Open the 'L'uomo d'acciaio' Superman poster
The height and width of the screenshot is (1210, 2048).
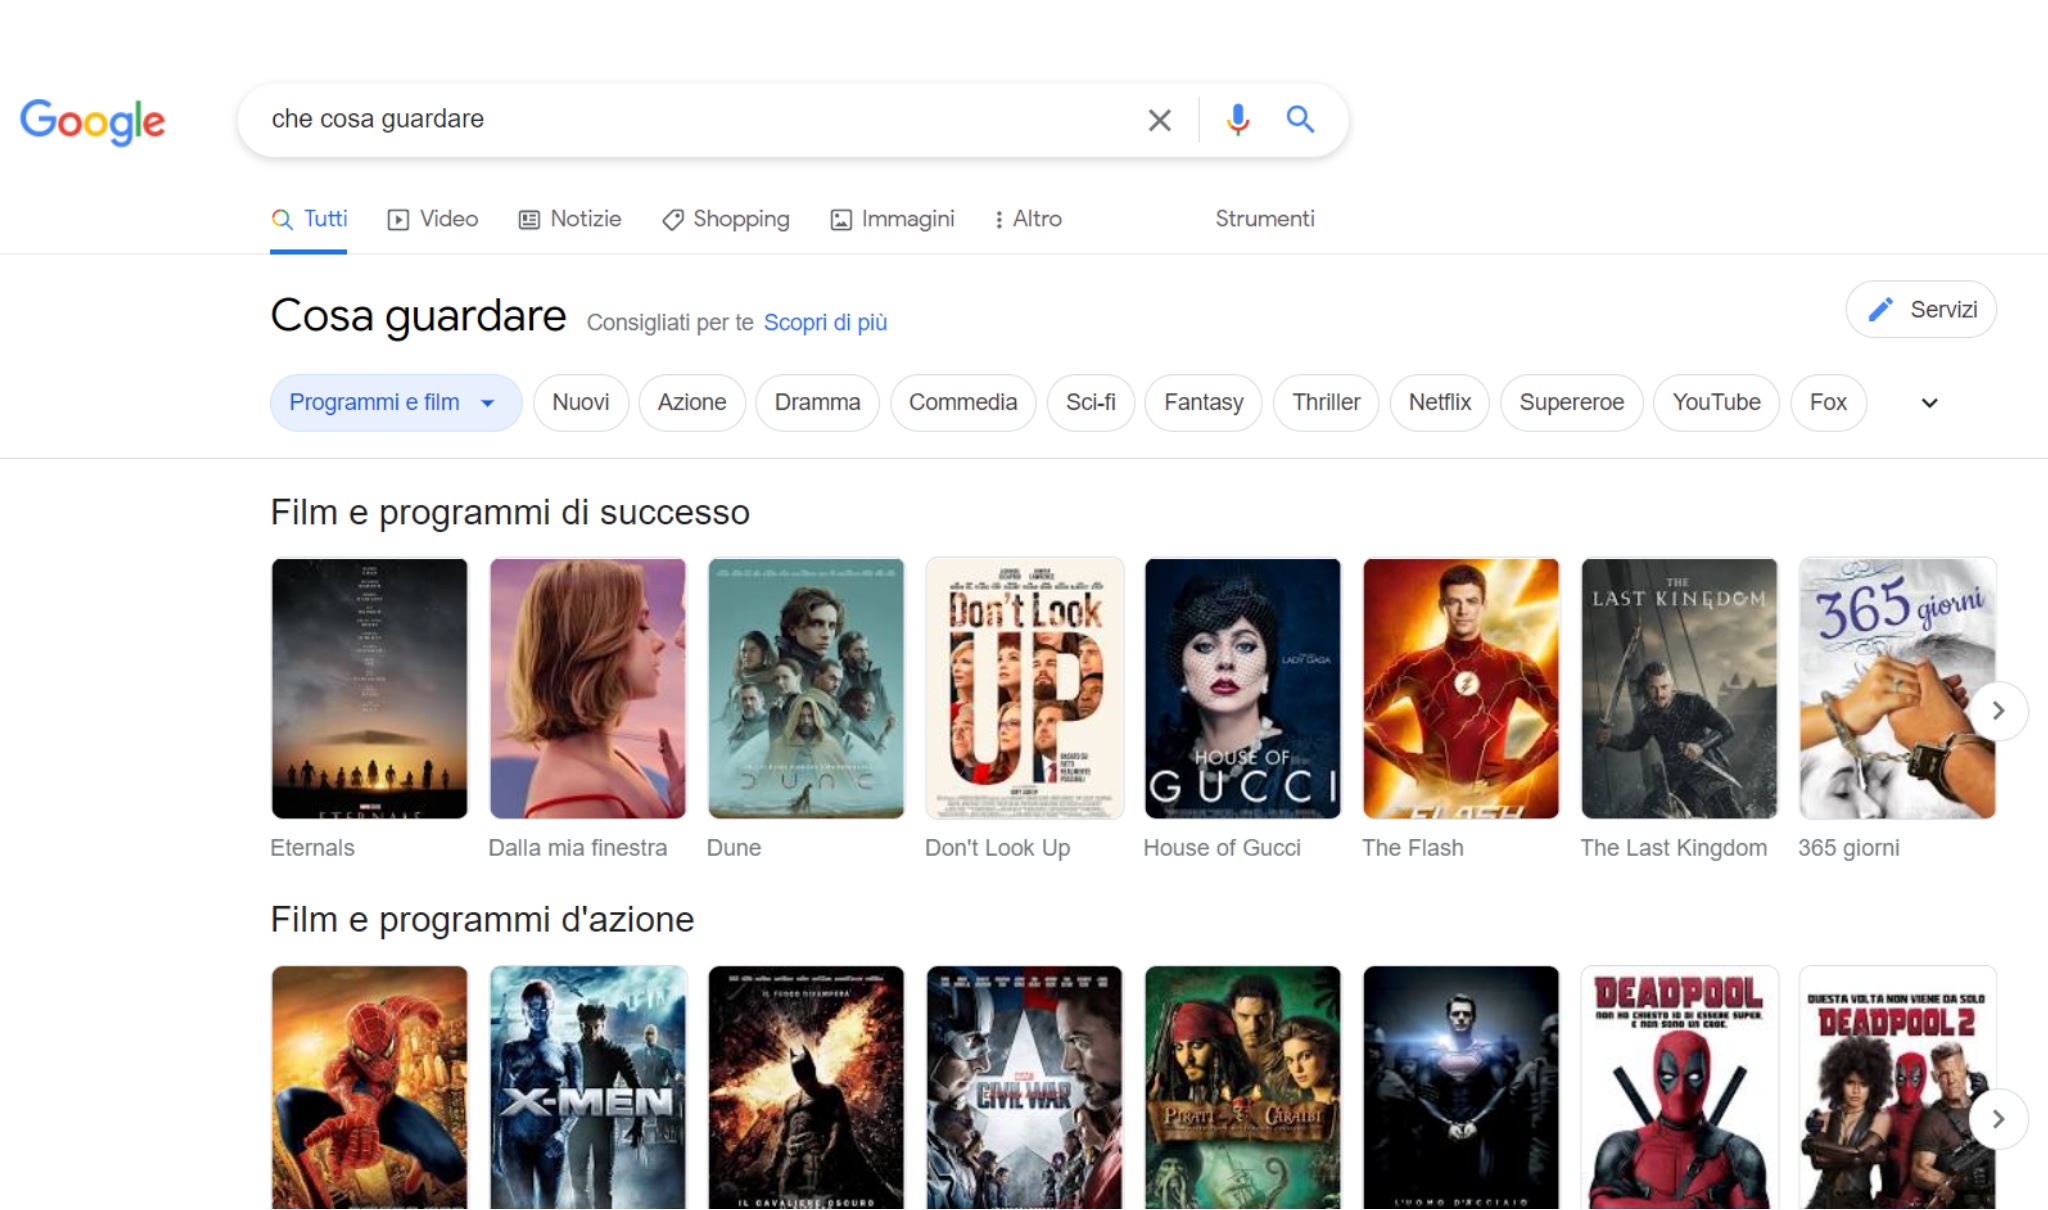click(1461, 1088)
